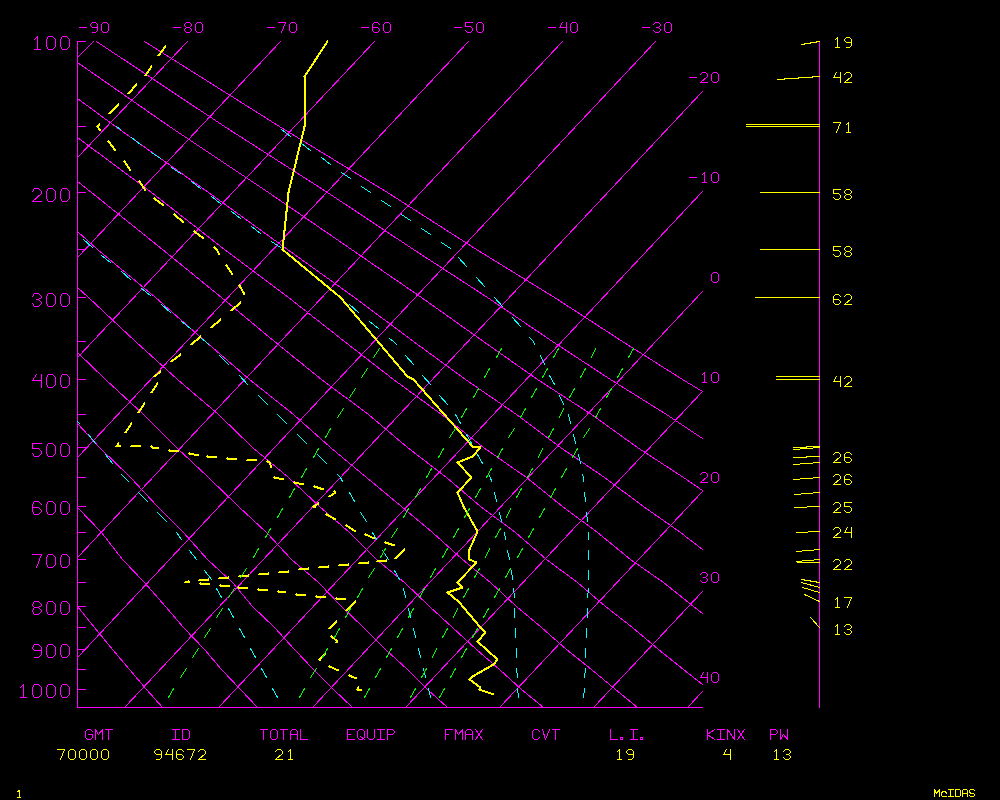Click the GMT label below the chart
The image size is (1000, 800).
[x=98, y=735]
